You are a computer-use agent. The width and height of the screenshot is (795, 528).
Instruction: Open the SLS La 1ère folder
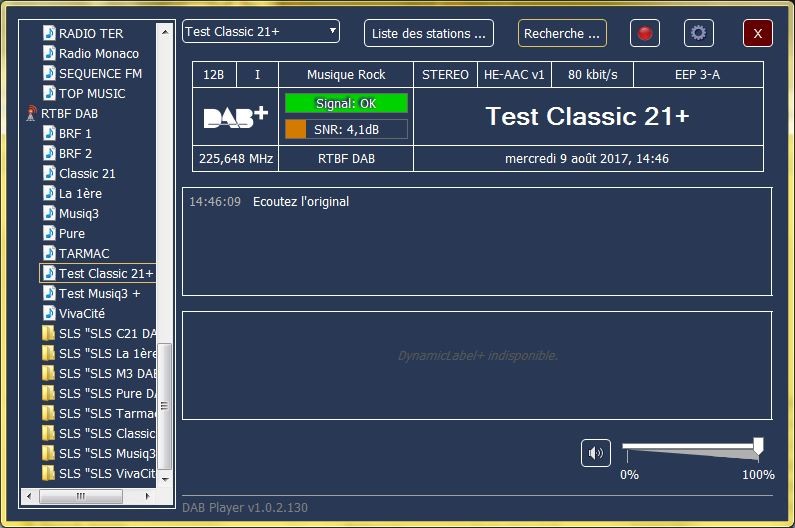[99, 354]
